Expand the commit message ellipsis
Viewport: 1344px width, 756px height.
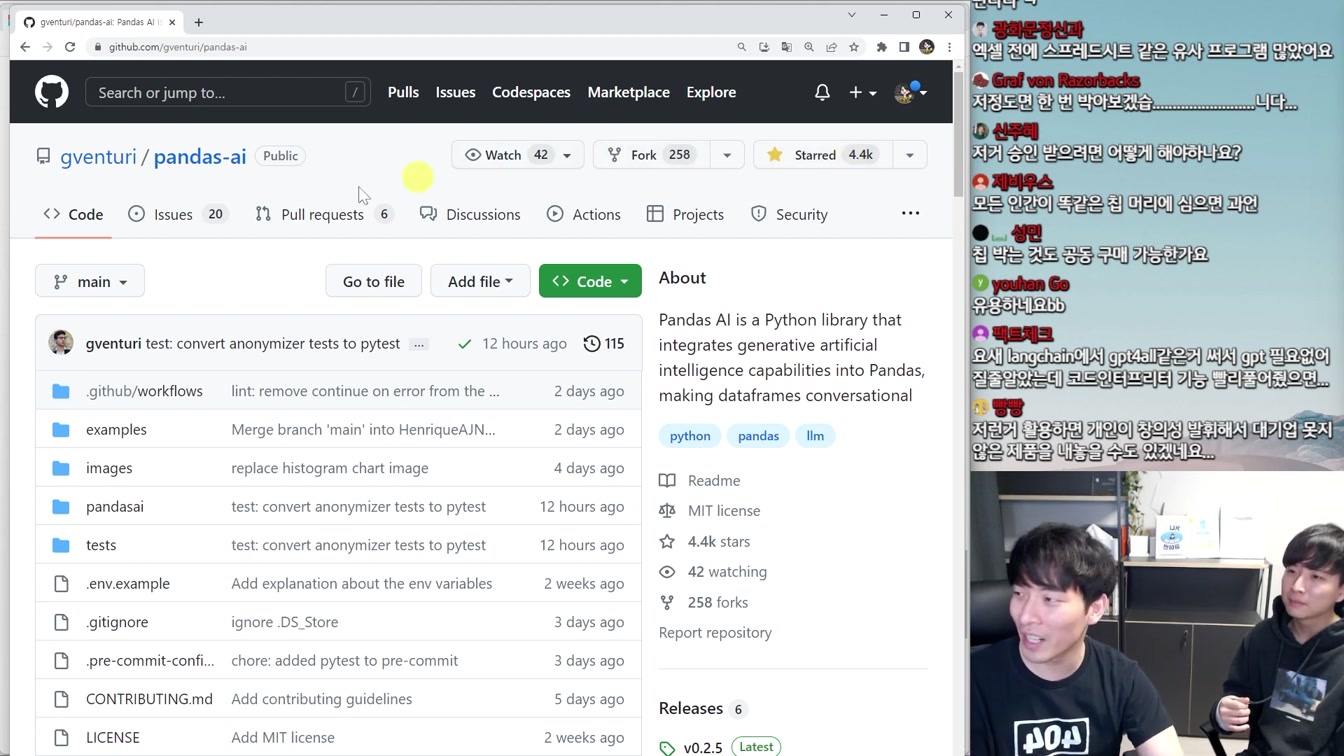click(x=419, y=344)
